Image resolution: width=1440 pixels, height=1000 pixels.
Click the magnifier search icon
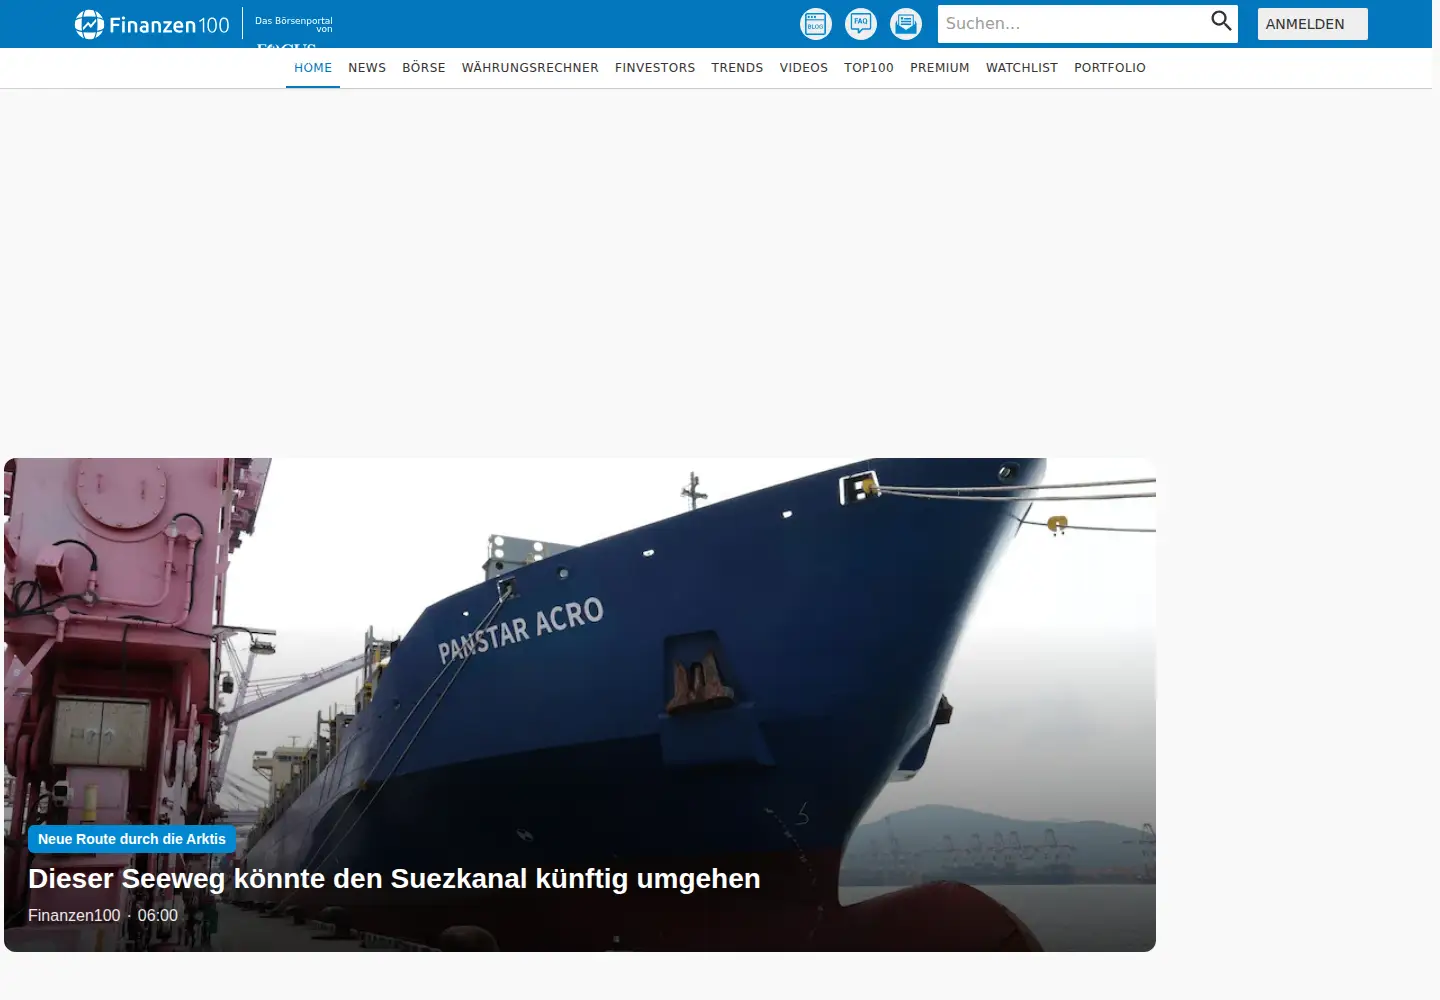point(1221,21)
